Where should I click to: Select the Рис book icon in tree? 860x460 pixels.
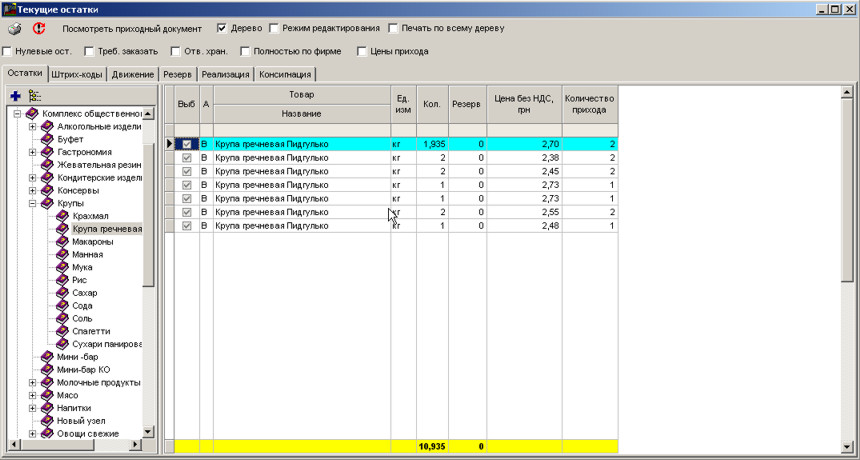tap(62, 280)
